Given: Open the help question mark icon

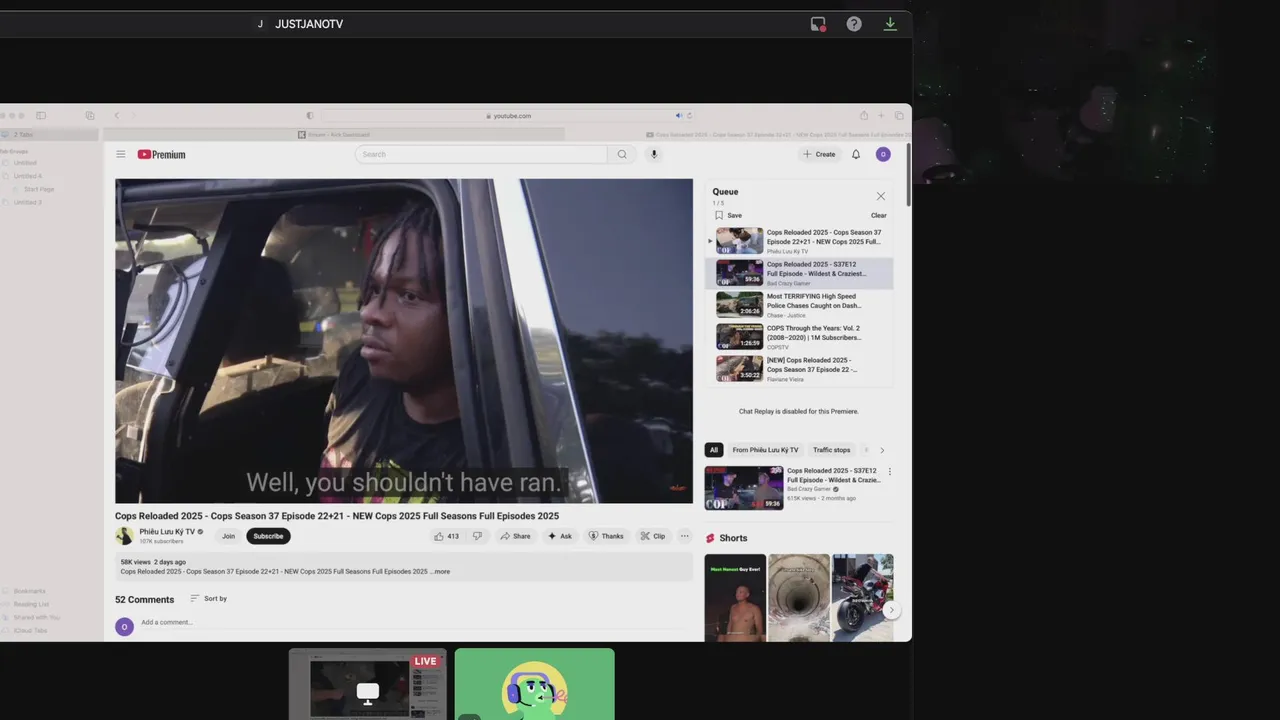Looking at the screenshot, I should point(854,24).
